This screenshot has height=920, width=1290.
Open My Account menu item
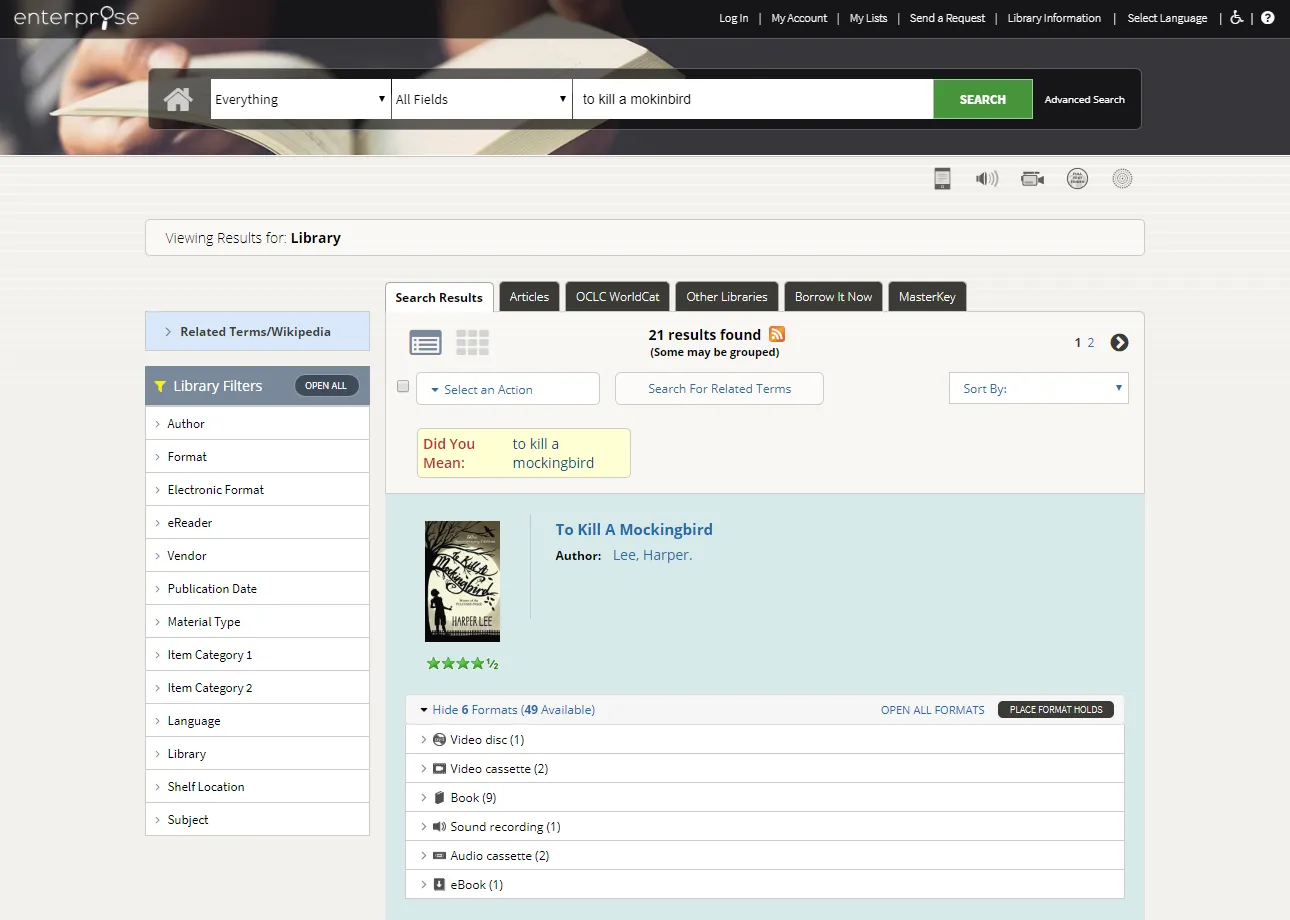pos(799,18)
